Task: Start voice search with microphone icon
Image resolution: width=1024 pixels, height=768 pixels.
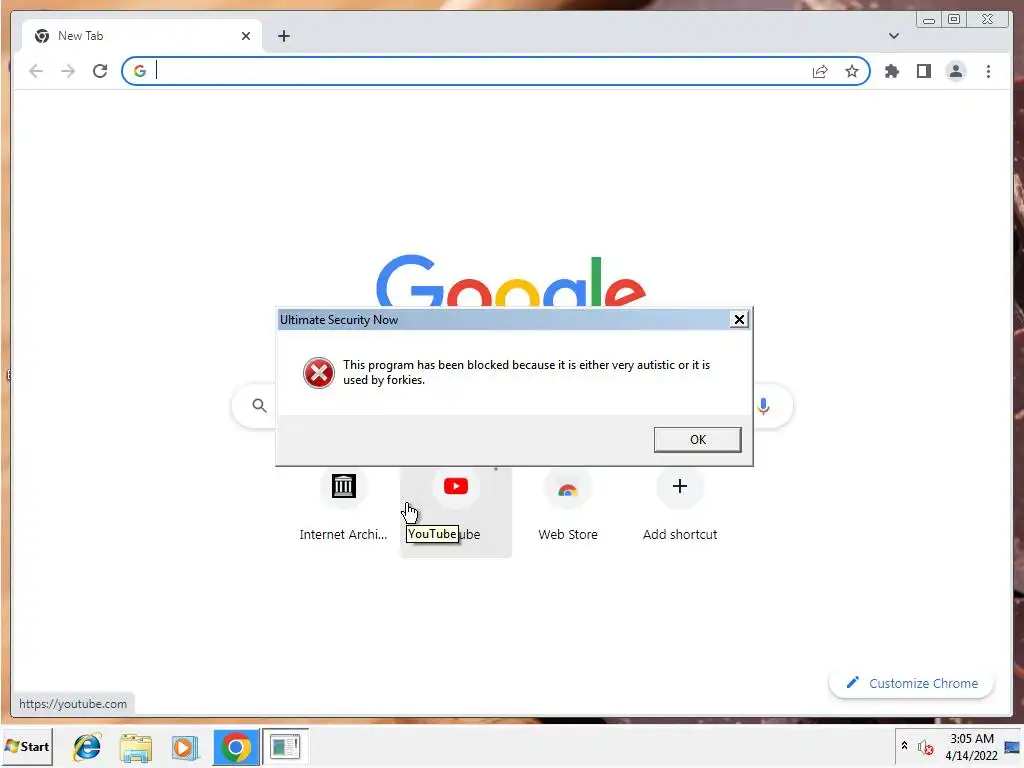Action: click(763, 406)
